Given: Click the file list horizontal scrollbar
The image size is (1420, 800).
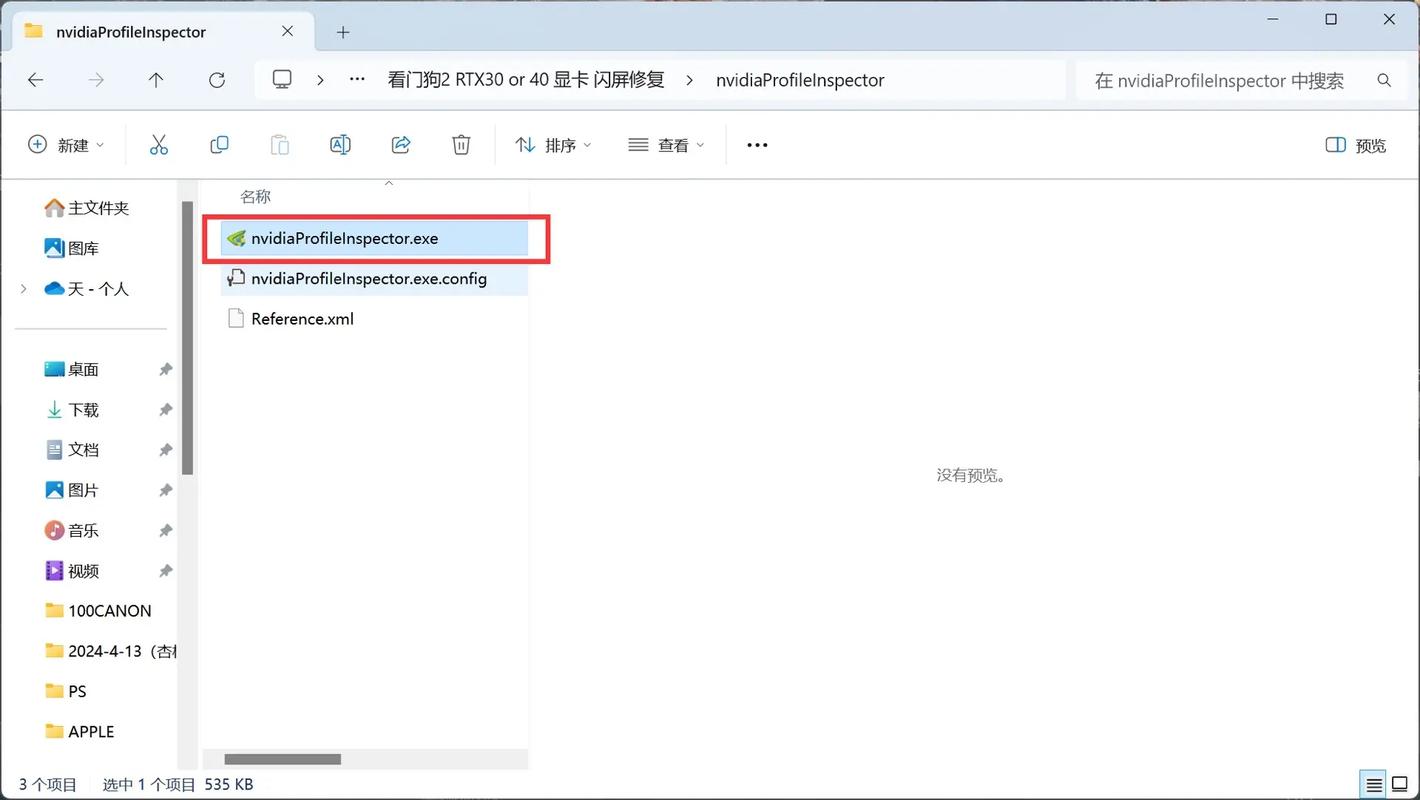Looking at the screenshot, I should point(282,759).
